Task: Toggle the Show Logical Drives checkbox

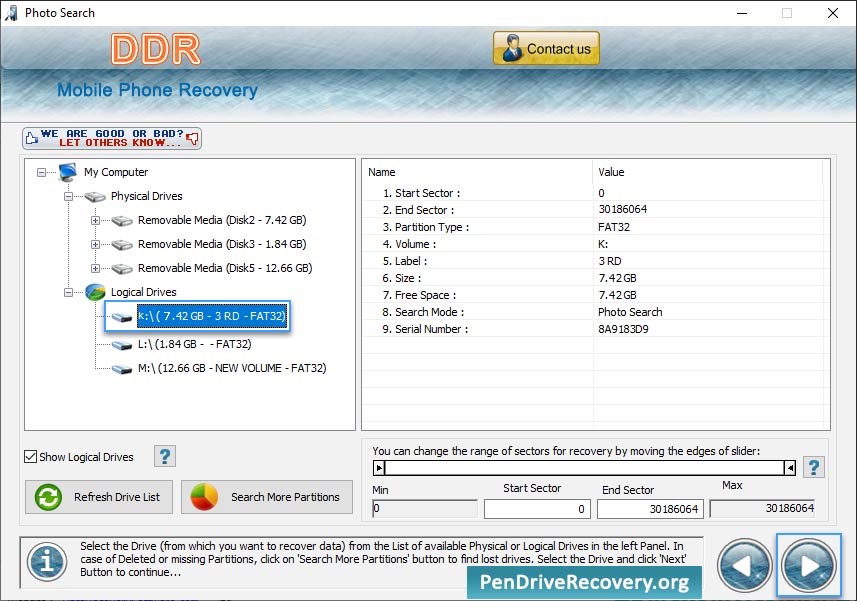Action: [x=31, y=457]
